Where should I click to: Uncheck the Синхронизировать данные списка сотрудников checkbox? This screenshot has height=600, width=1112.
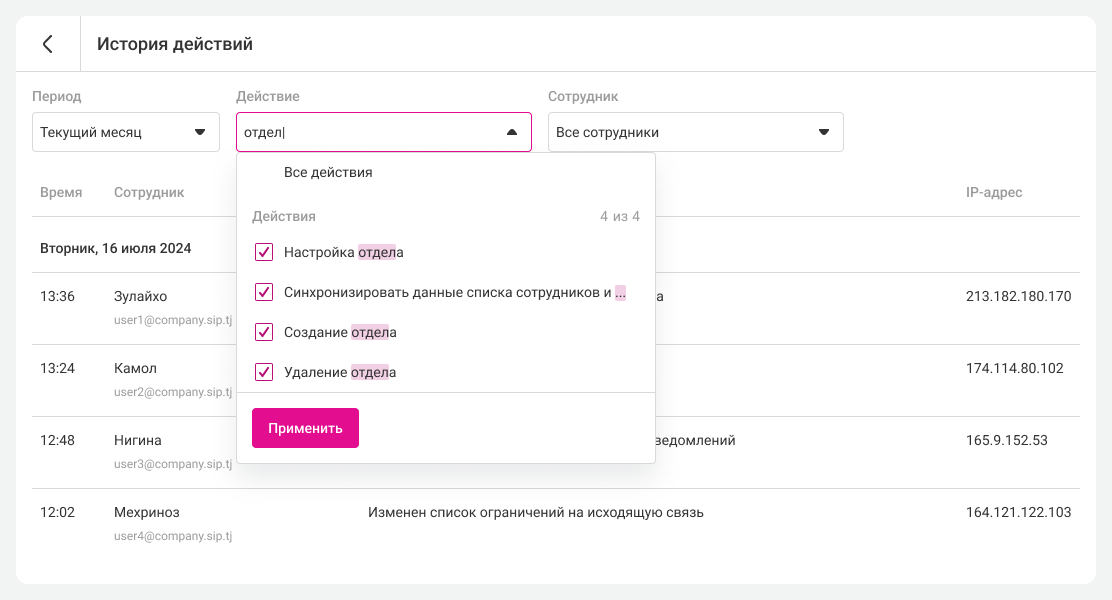pyautogui.click(x=264, y=292)
